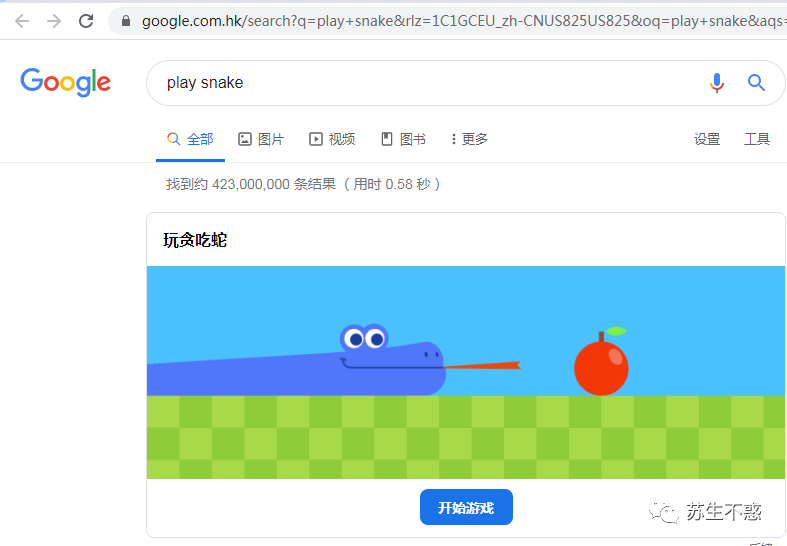Screen dimensions: 787x546
Task: Click the blue magnifier search button
Action: click(756, 83)
